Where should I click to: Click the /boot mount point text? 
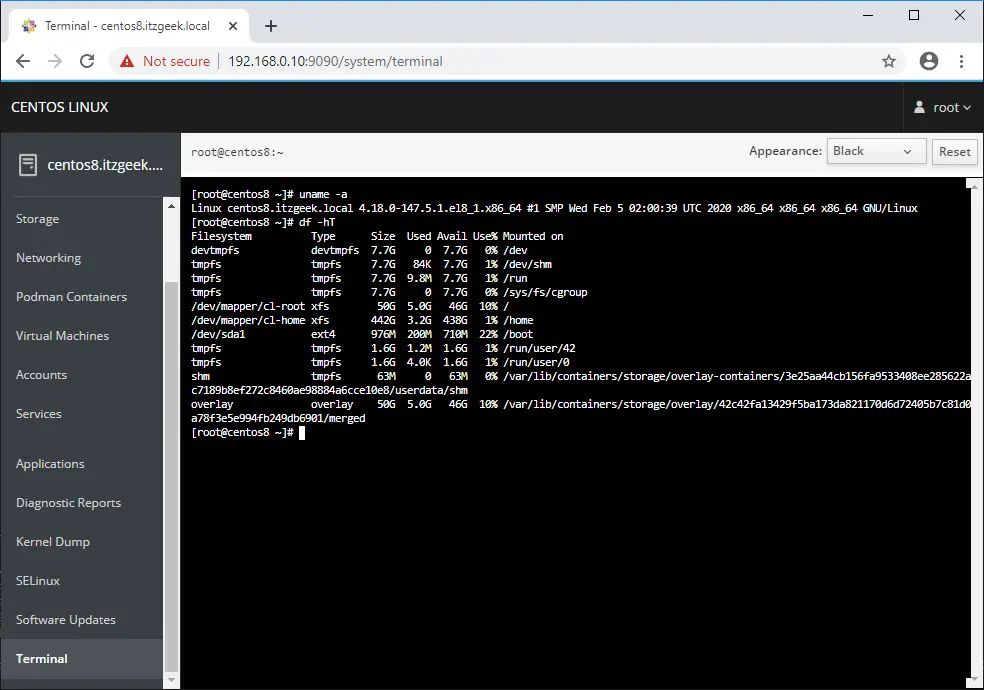[x=518, y=334]
